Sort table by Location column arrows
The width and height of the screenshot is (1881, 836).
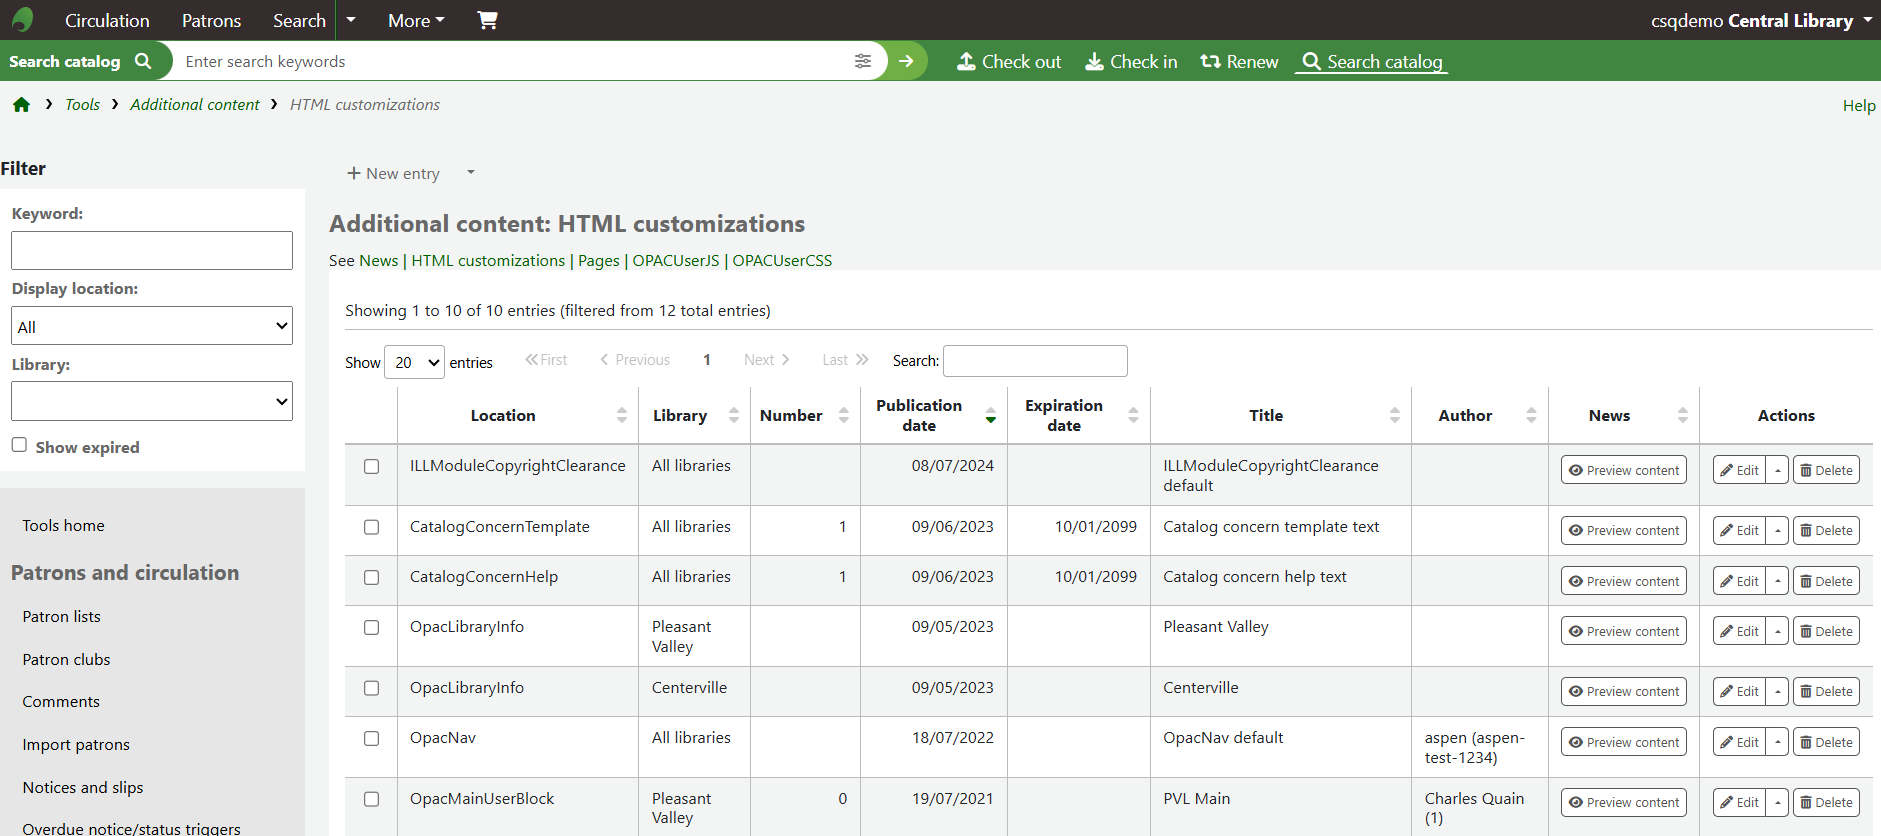(x=621, y=416)
